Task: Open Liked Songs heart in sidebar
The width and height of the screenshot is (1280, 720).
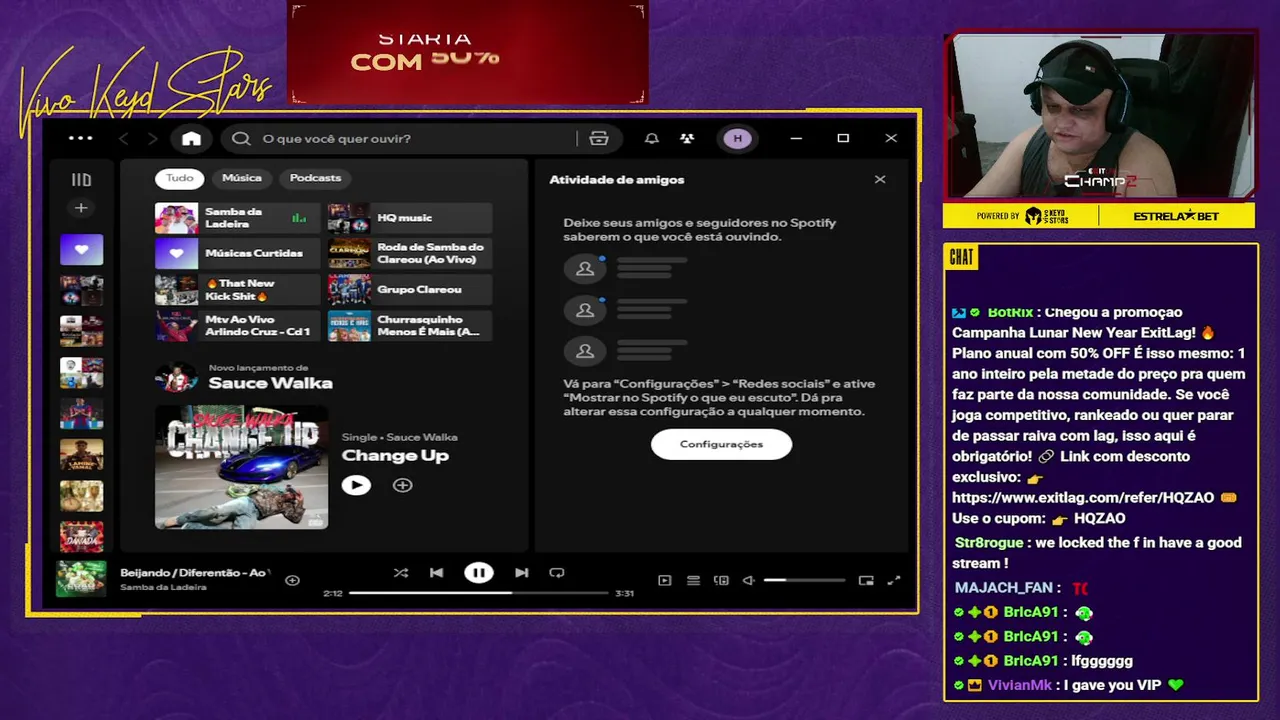Action: (x=81, y=249)
